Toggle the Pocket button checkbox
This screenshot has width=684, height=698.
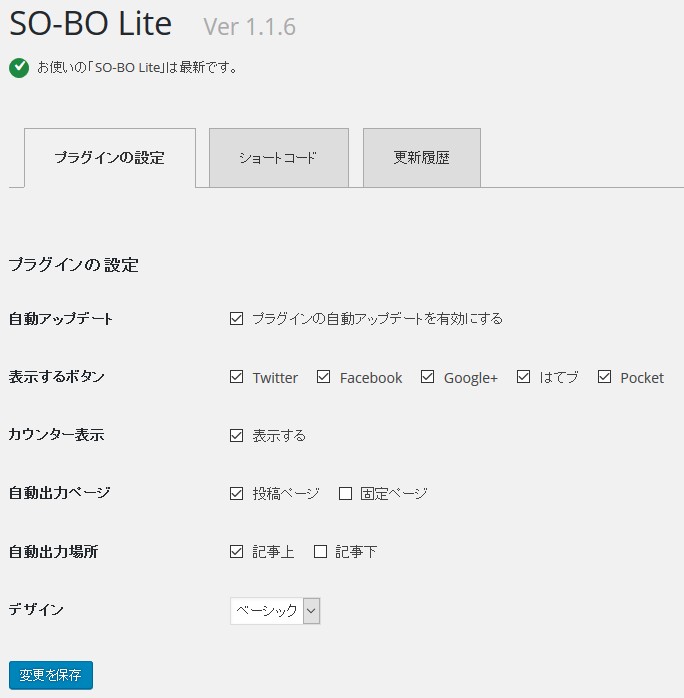click(x=604, y=377)
